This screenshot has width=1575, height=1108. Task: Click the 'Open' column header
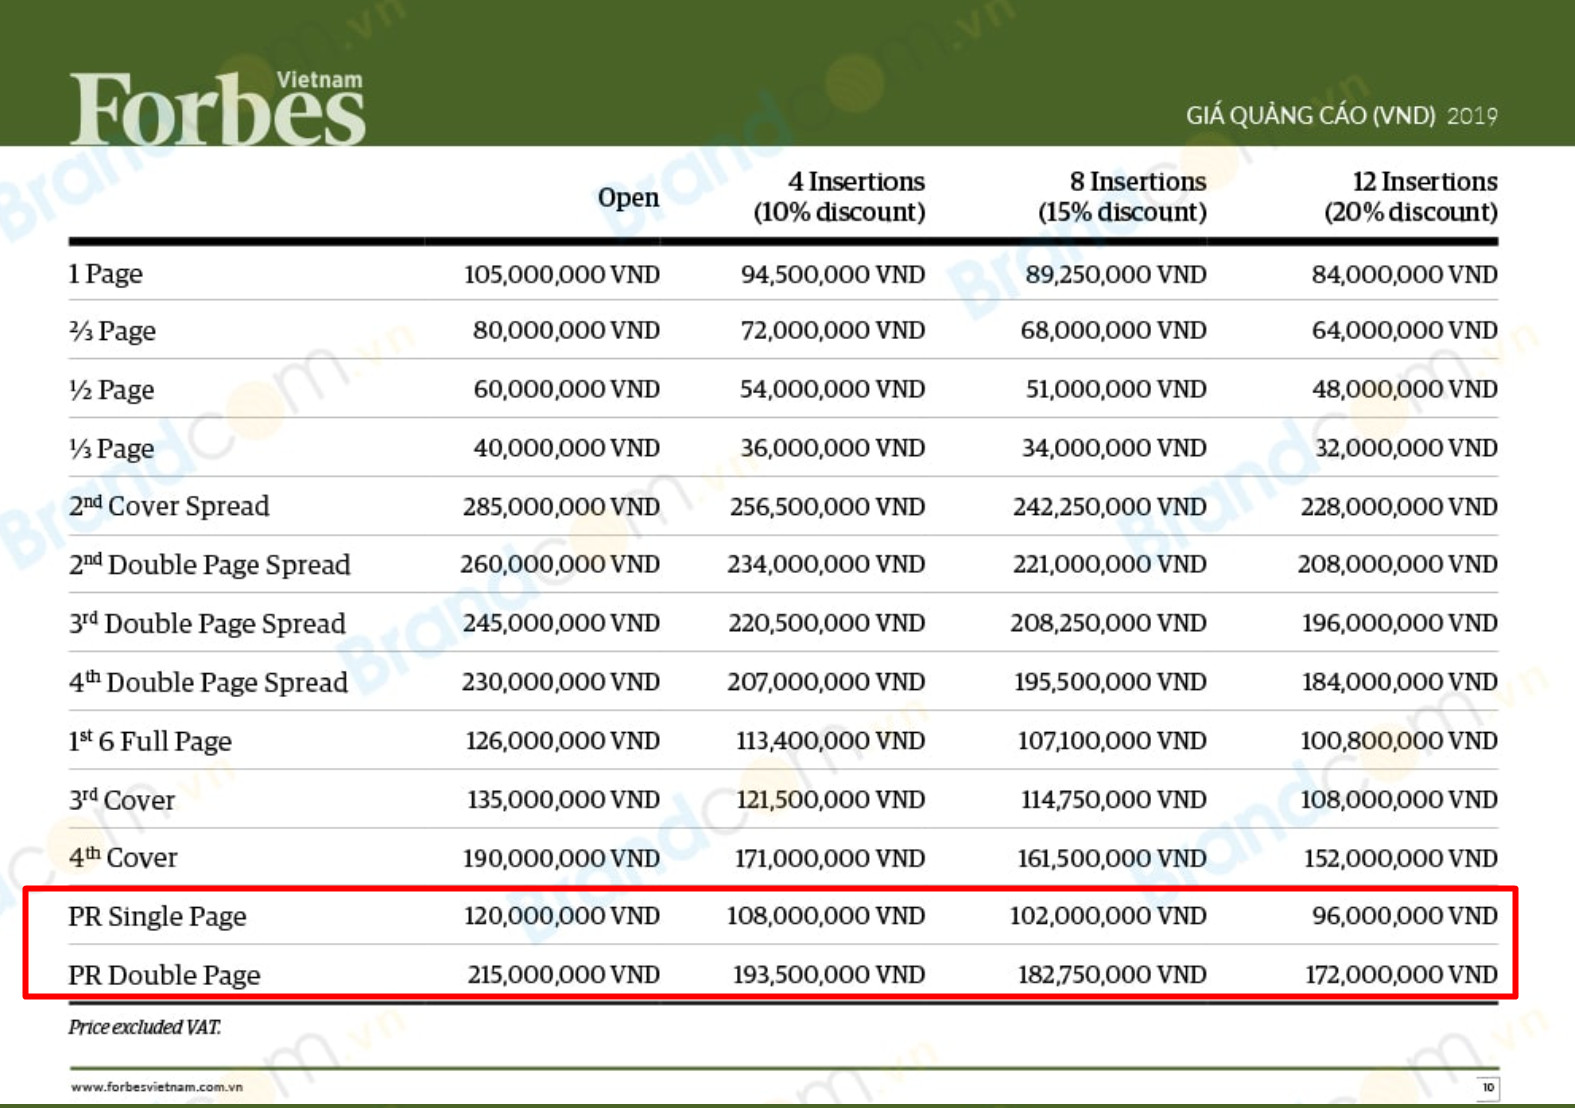tap(628, 197)
